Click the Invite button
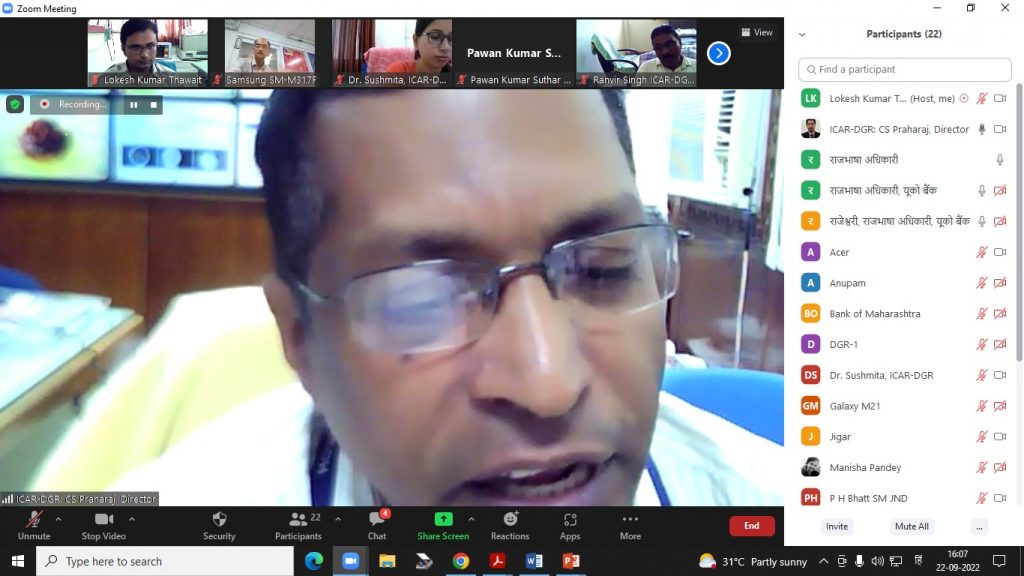This screenshot has width=1024, height=576. [x=837, y=526]
